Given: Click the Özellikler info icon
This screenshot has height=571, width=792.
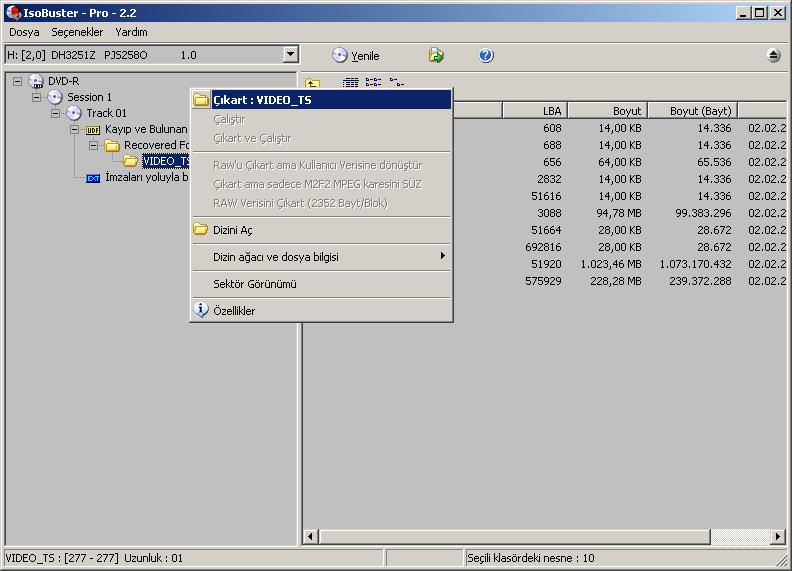Looking at the screenshot, I should (200, 311).
